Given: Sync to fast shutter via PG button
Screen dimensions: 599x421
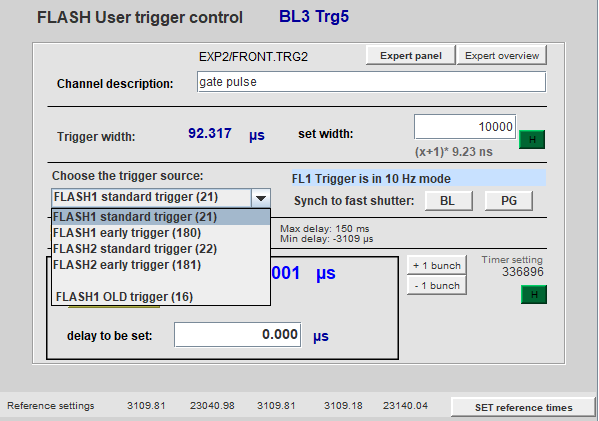Looking at the screenshot, I should click(508, 201).
